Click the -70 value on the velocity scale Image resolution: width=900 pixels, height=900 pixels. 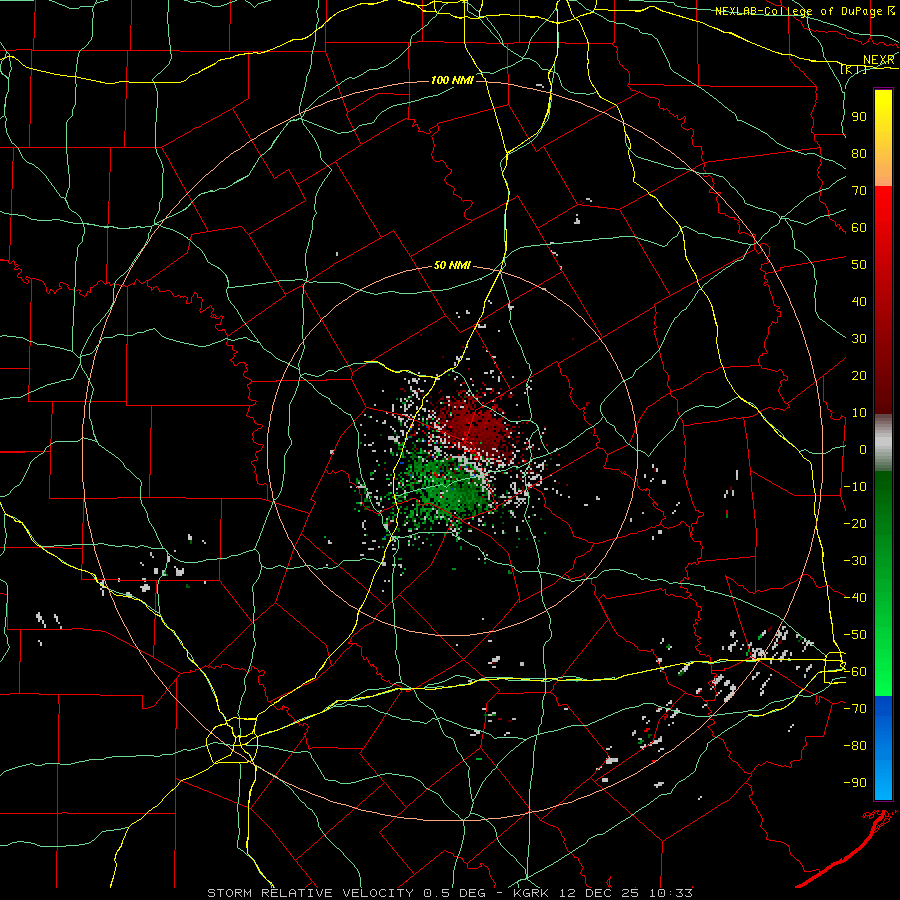(x=855, y=709)
